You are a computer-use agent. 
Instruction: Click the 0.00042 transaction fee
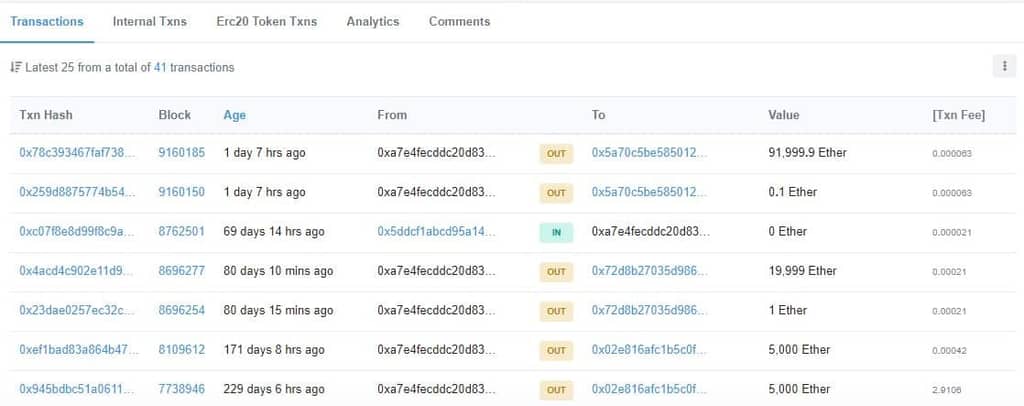(950, 351)
